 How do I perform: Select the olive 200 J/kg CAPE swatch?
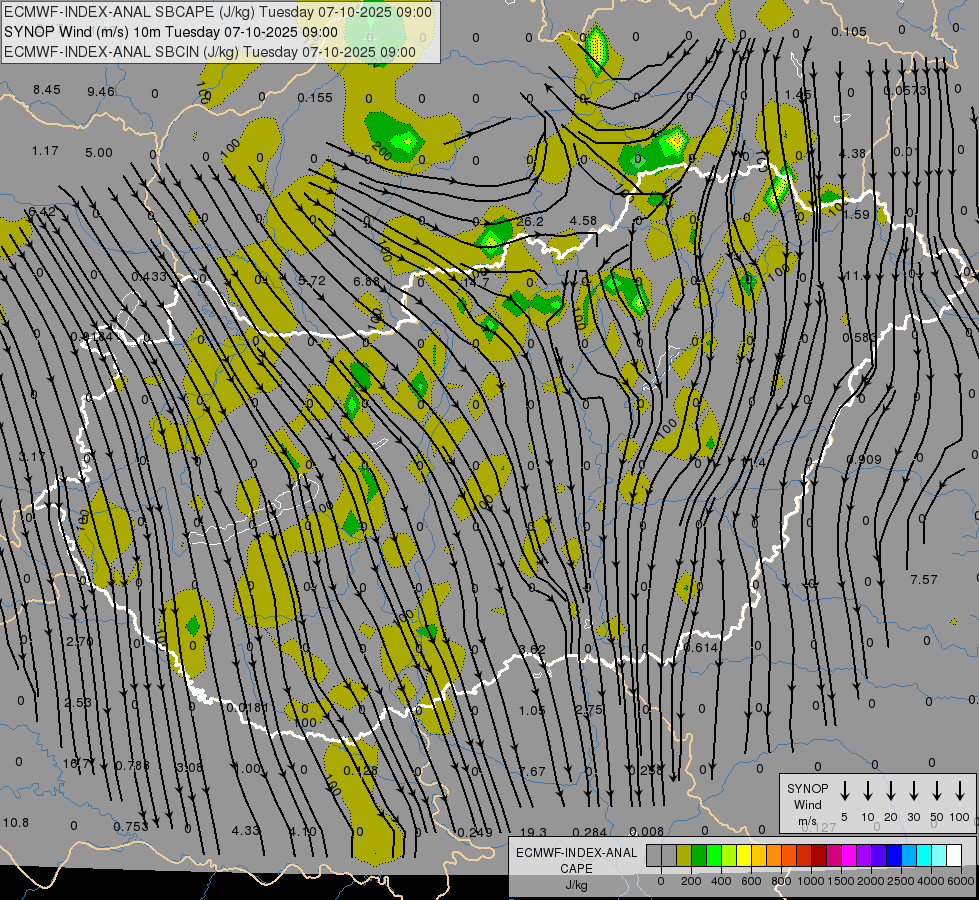click(x=684, y=855)
